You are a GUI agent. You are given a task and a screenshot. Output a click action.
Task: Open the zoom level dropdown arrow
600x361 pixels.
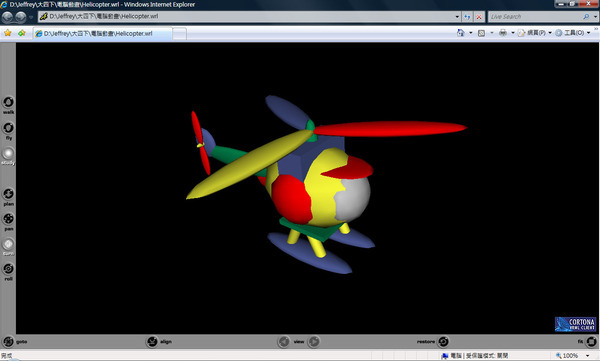click(587, 356)
